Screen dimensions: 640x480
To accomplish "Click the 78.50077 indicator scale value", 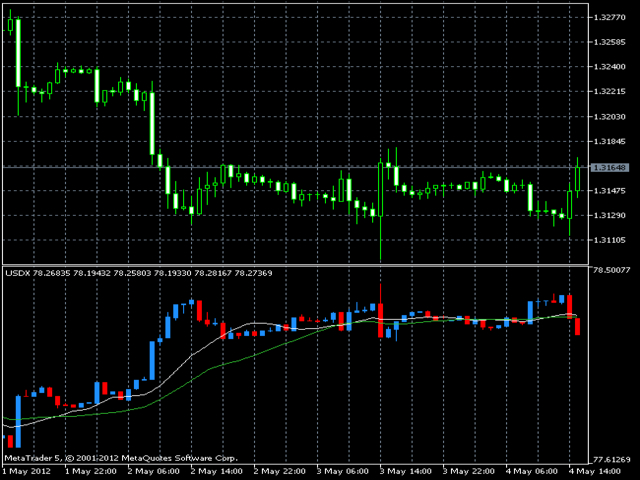I will [609, 270].
